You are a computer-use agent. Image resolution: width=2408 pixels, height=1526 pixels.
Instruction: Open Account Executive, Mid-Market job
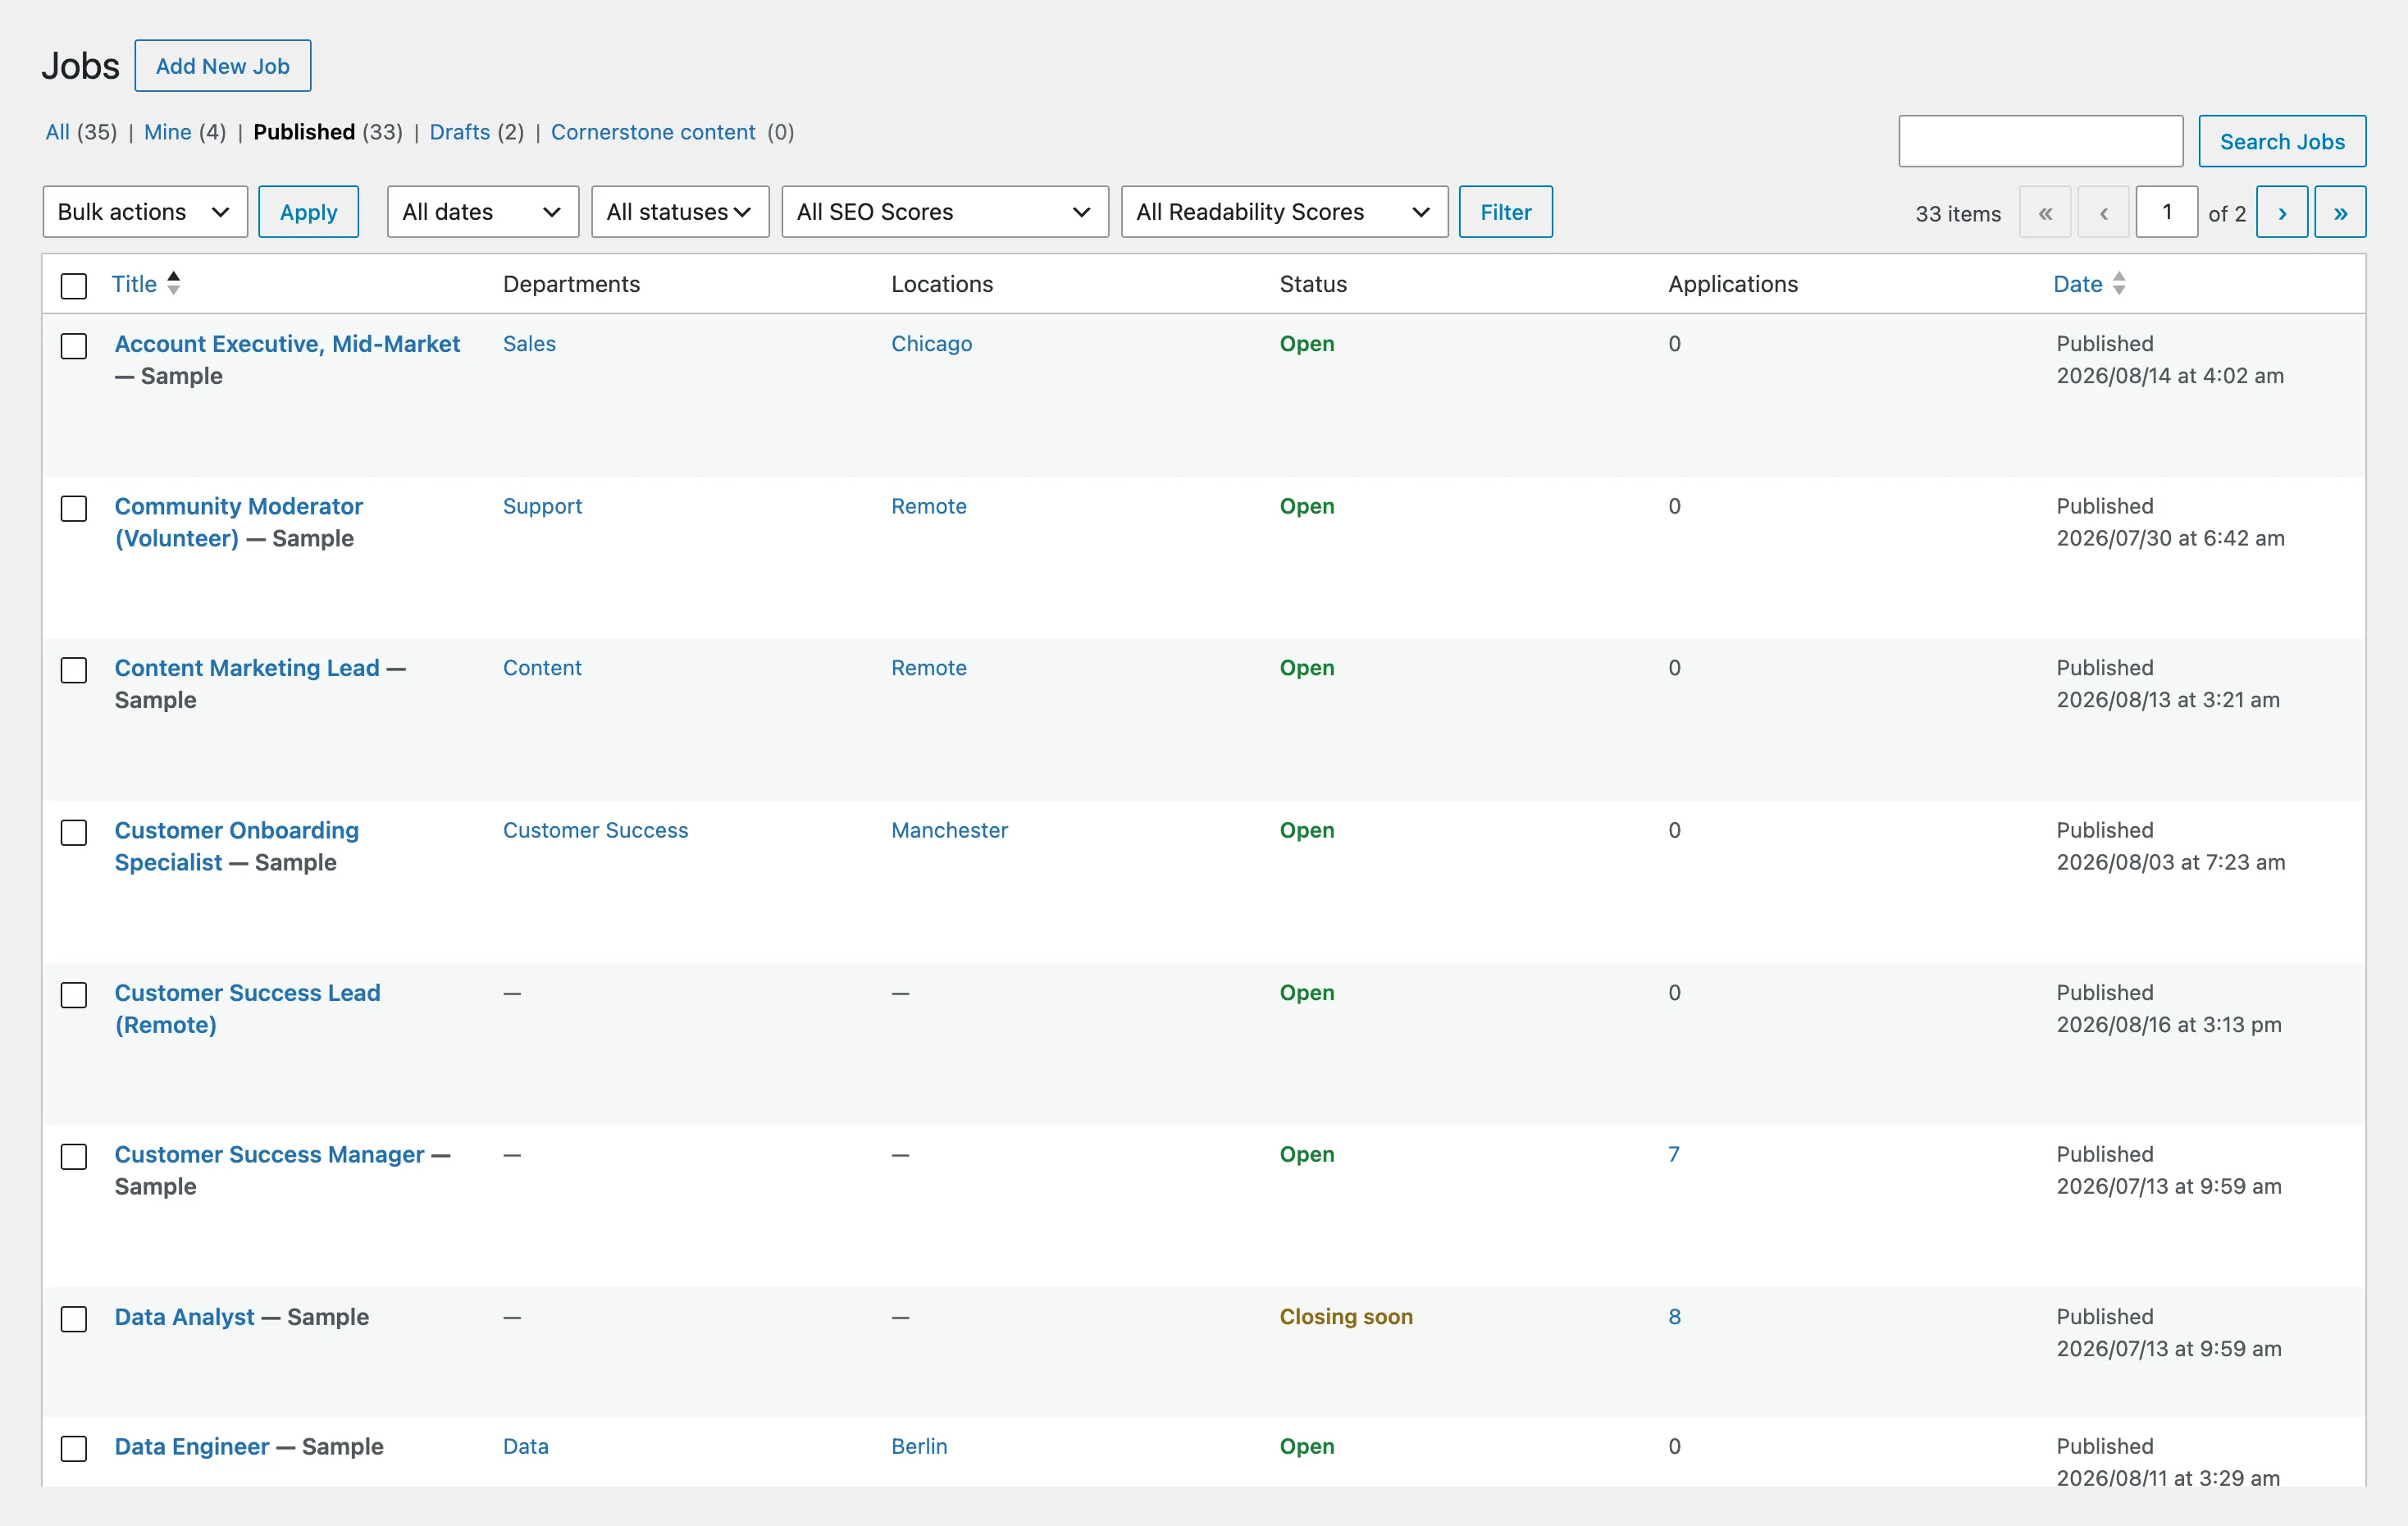287,344
